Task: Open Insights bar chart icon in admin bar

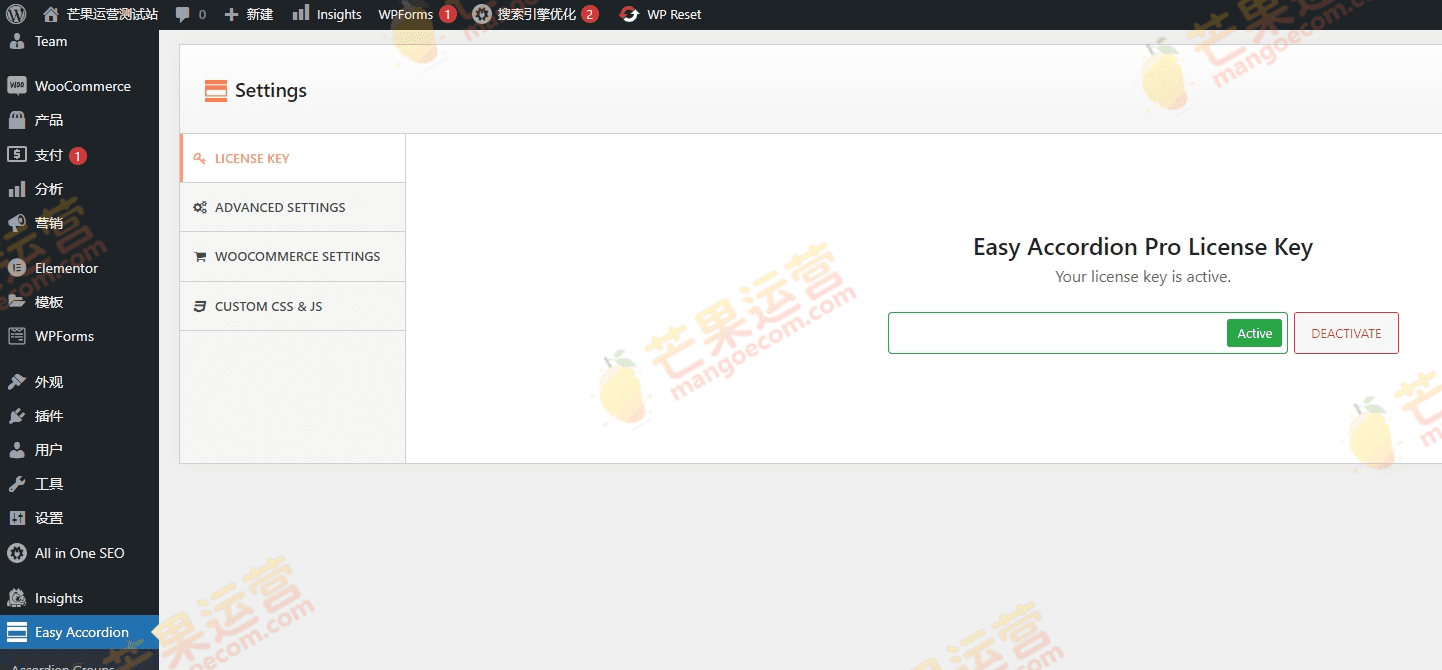Action: tap(300, 13)
